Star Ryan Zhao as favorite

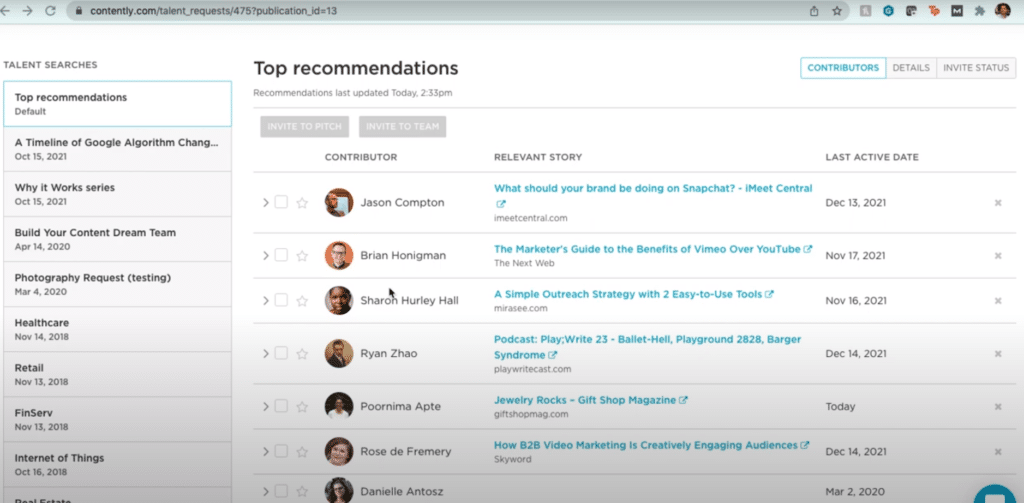click(302, 354)
